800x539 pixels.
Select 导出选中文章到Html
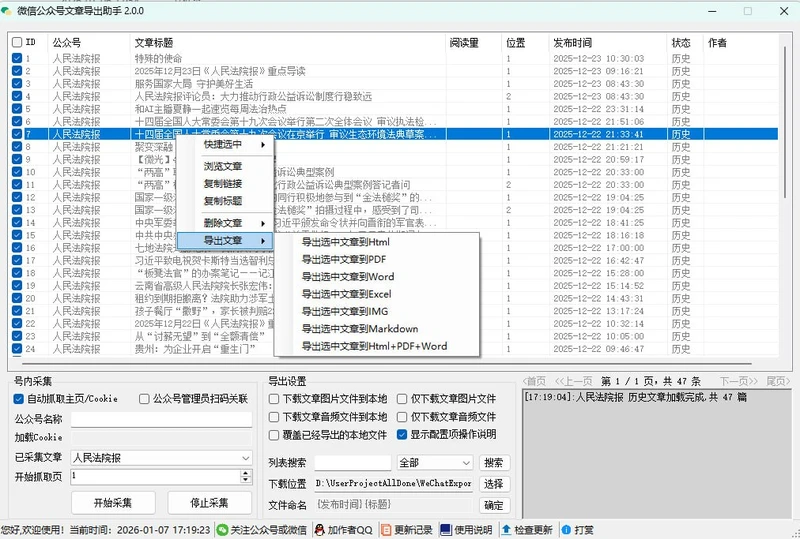tap(377, 242)
